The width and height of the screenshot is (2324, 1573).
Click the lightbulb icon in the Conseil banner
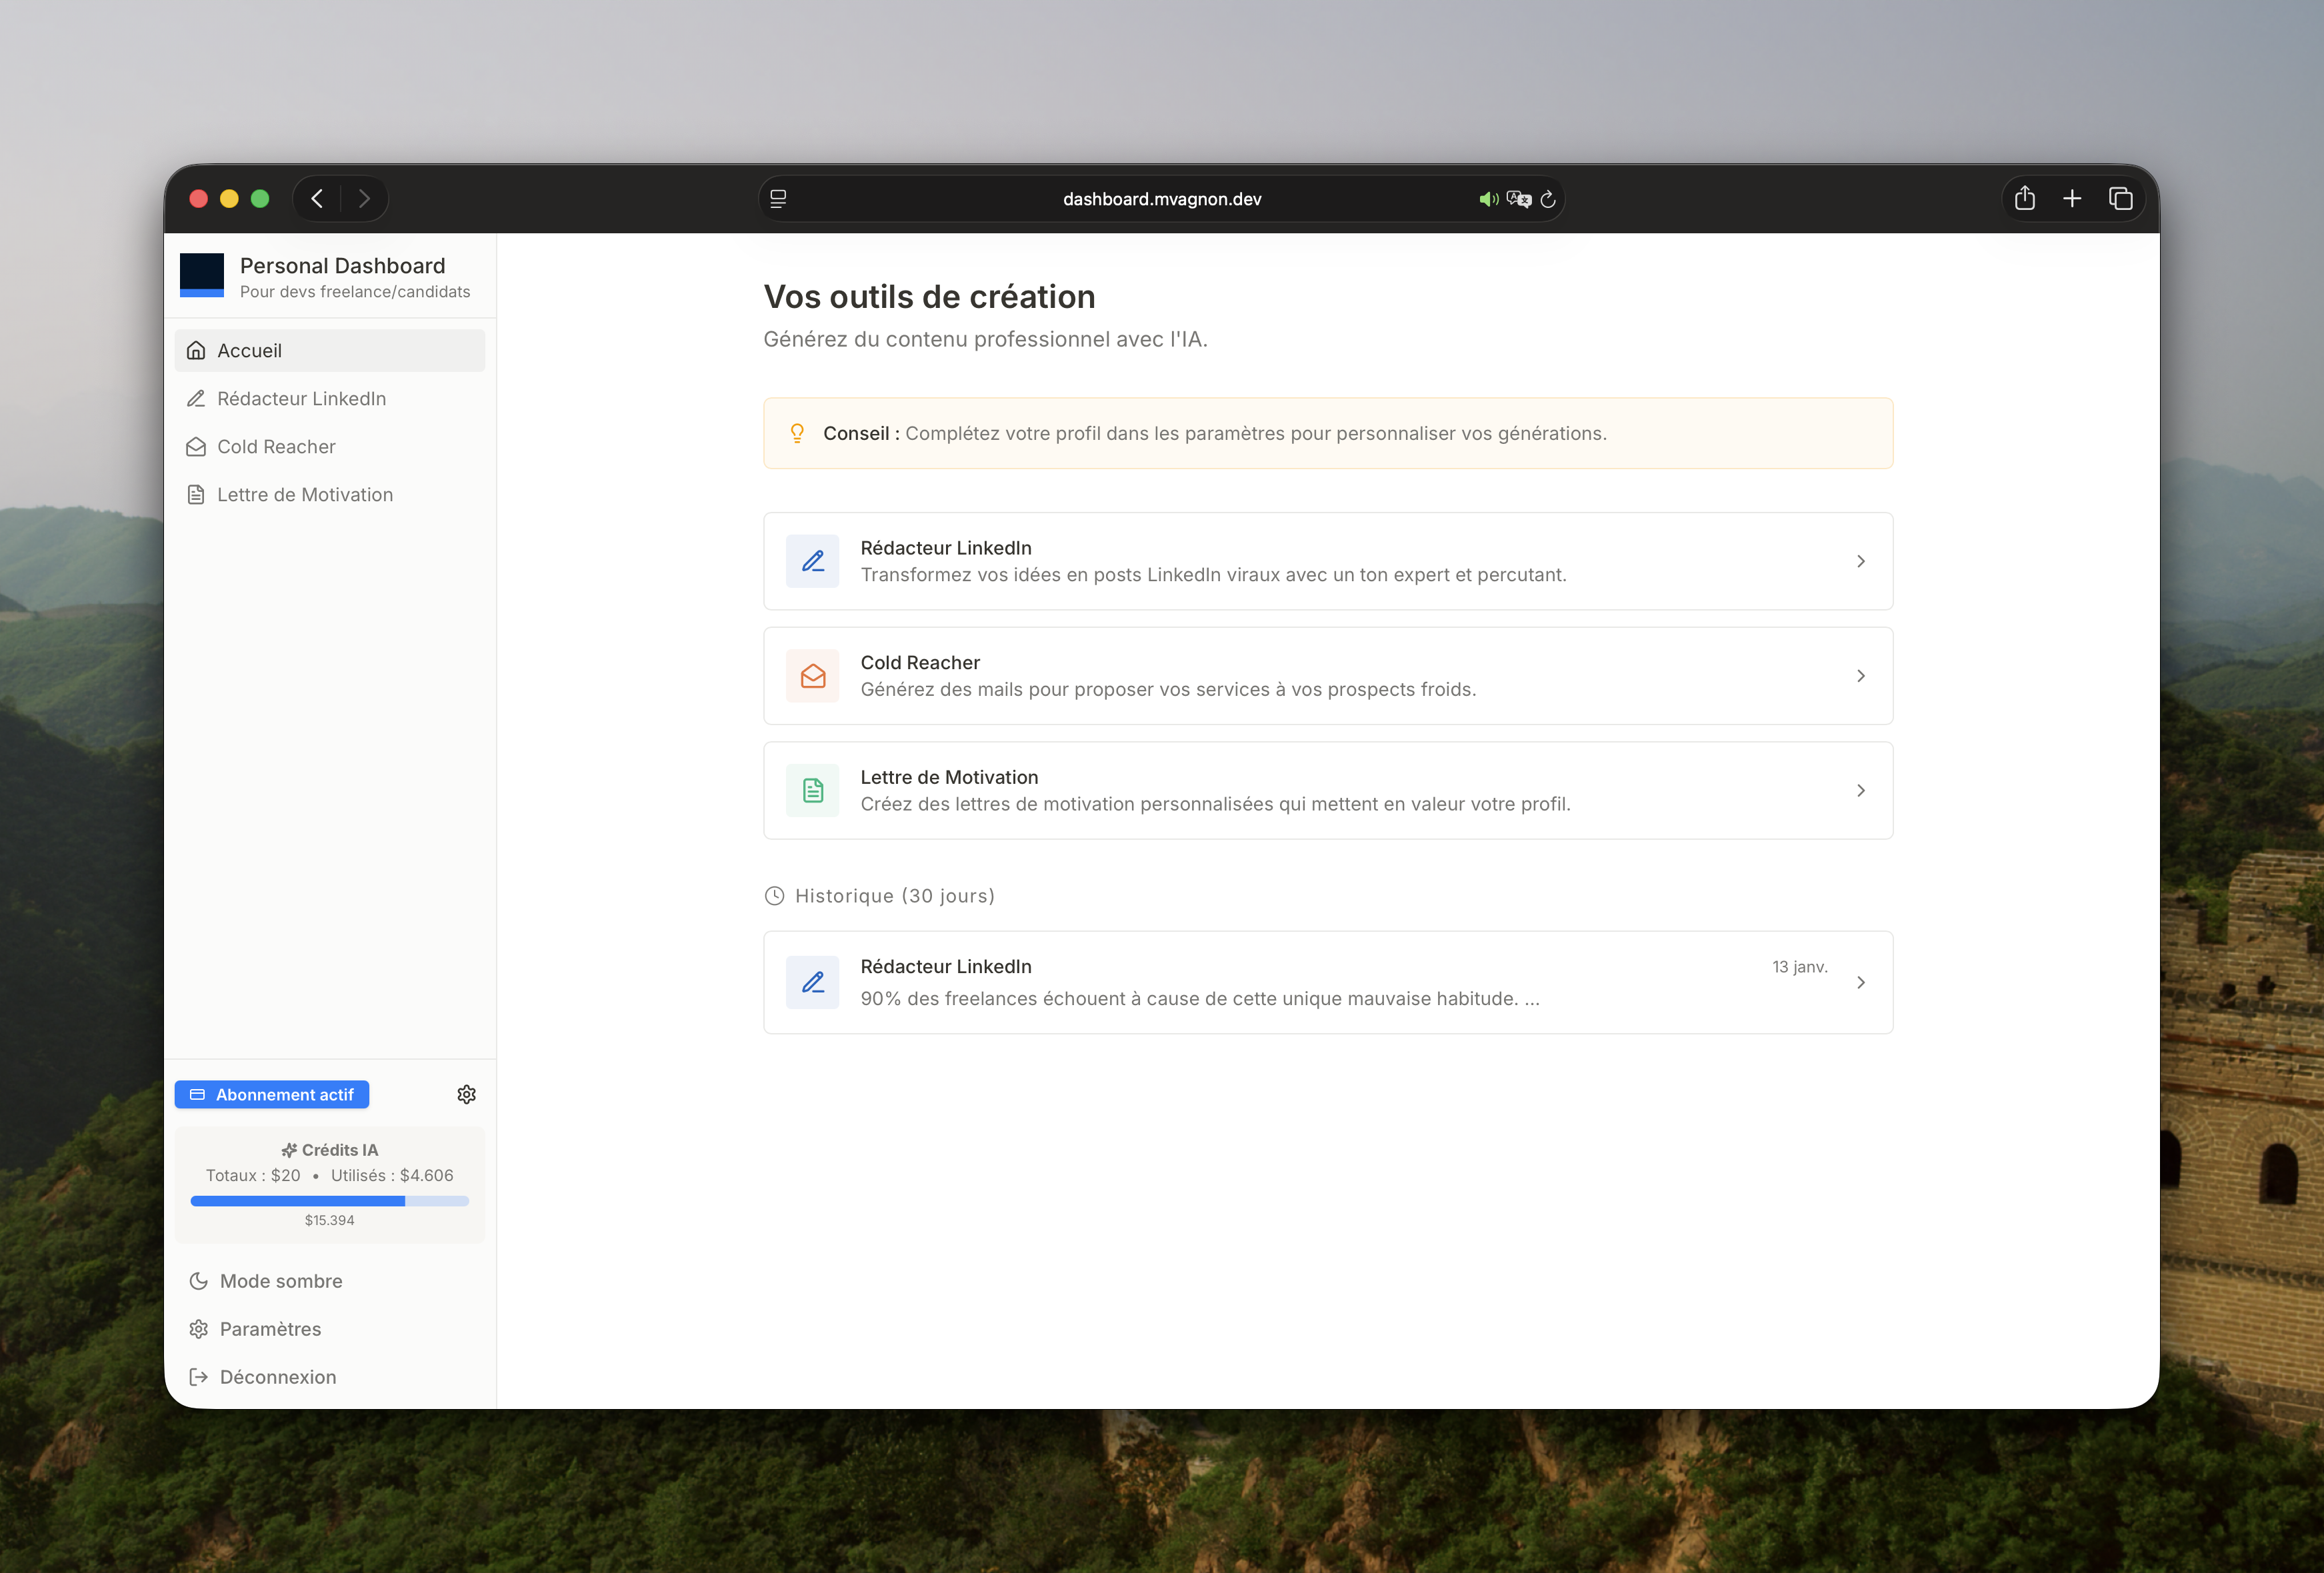coord(797,433)
